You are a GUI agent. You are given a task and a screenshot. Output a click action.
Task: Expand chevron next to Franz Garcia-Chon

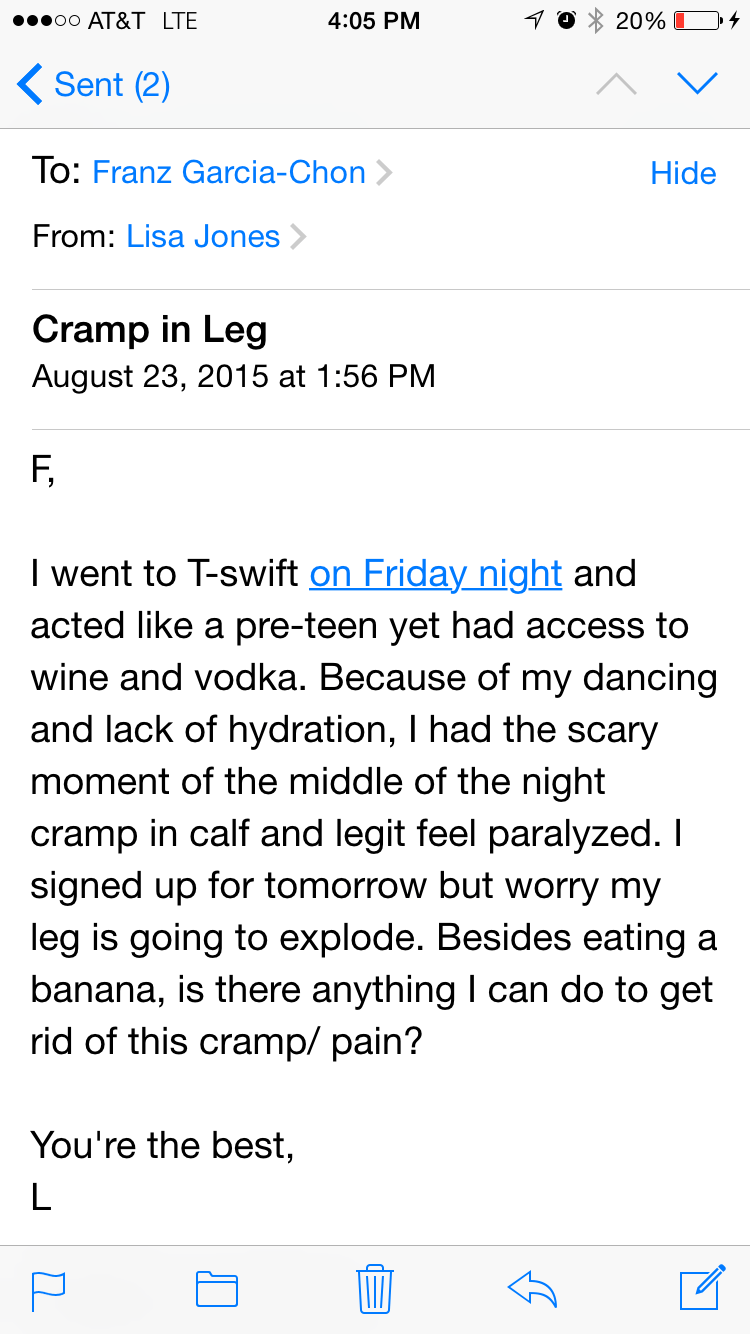pyautogui.click(x=384, y=174)
